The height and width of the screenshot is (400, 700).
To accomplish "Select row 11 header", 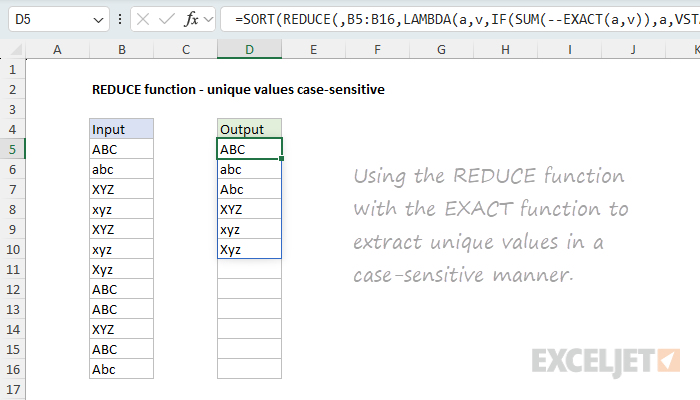I will 12,269.
